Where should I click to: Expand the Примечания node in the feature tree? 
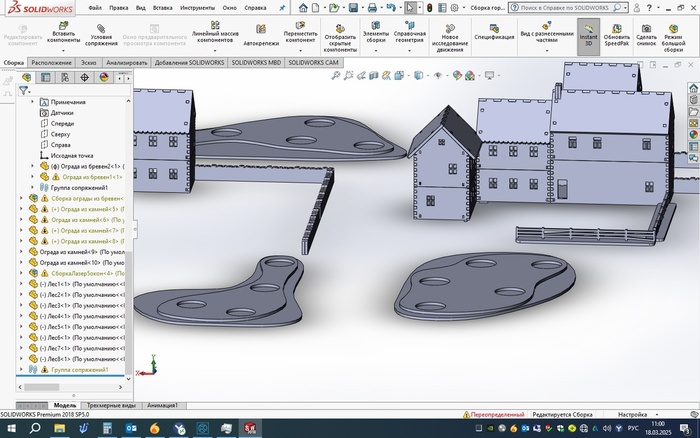tap(33, 102)
